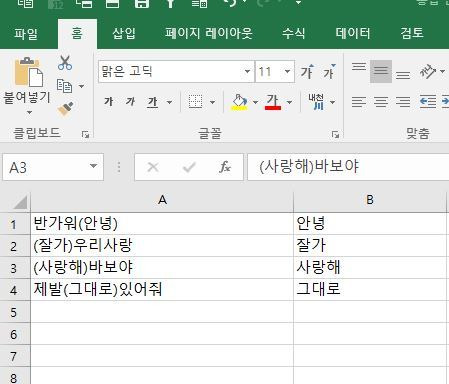Viewport: 449px width, 384px height.
Task: Select cell A3 (사랑해)바보야
Action: click(162, 268)
